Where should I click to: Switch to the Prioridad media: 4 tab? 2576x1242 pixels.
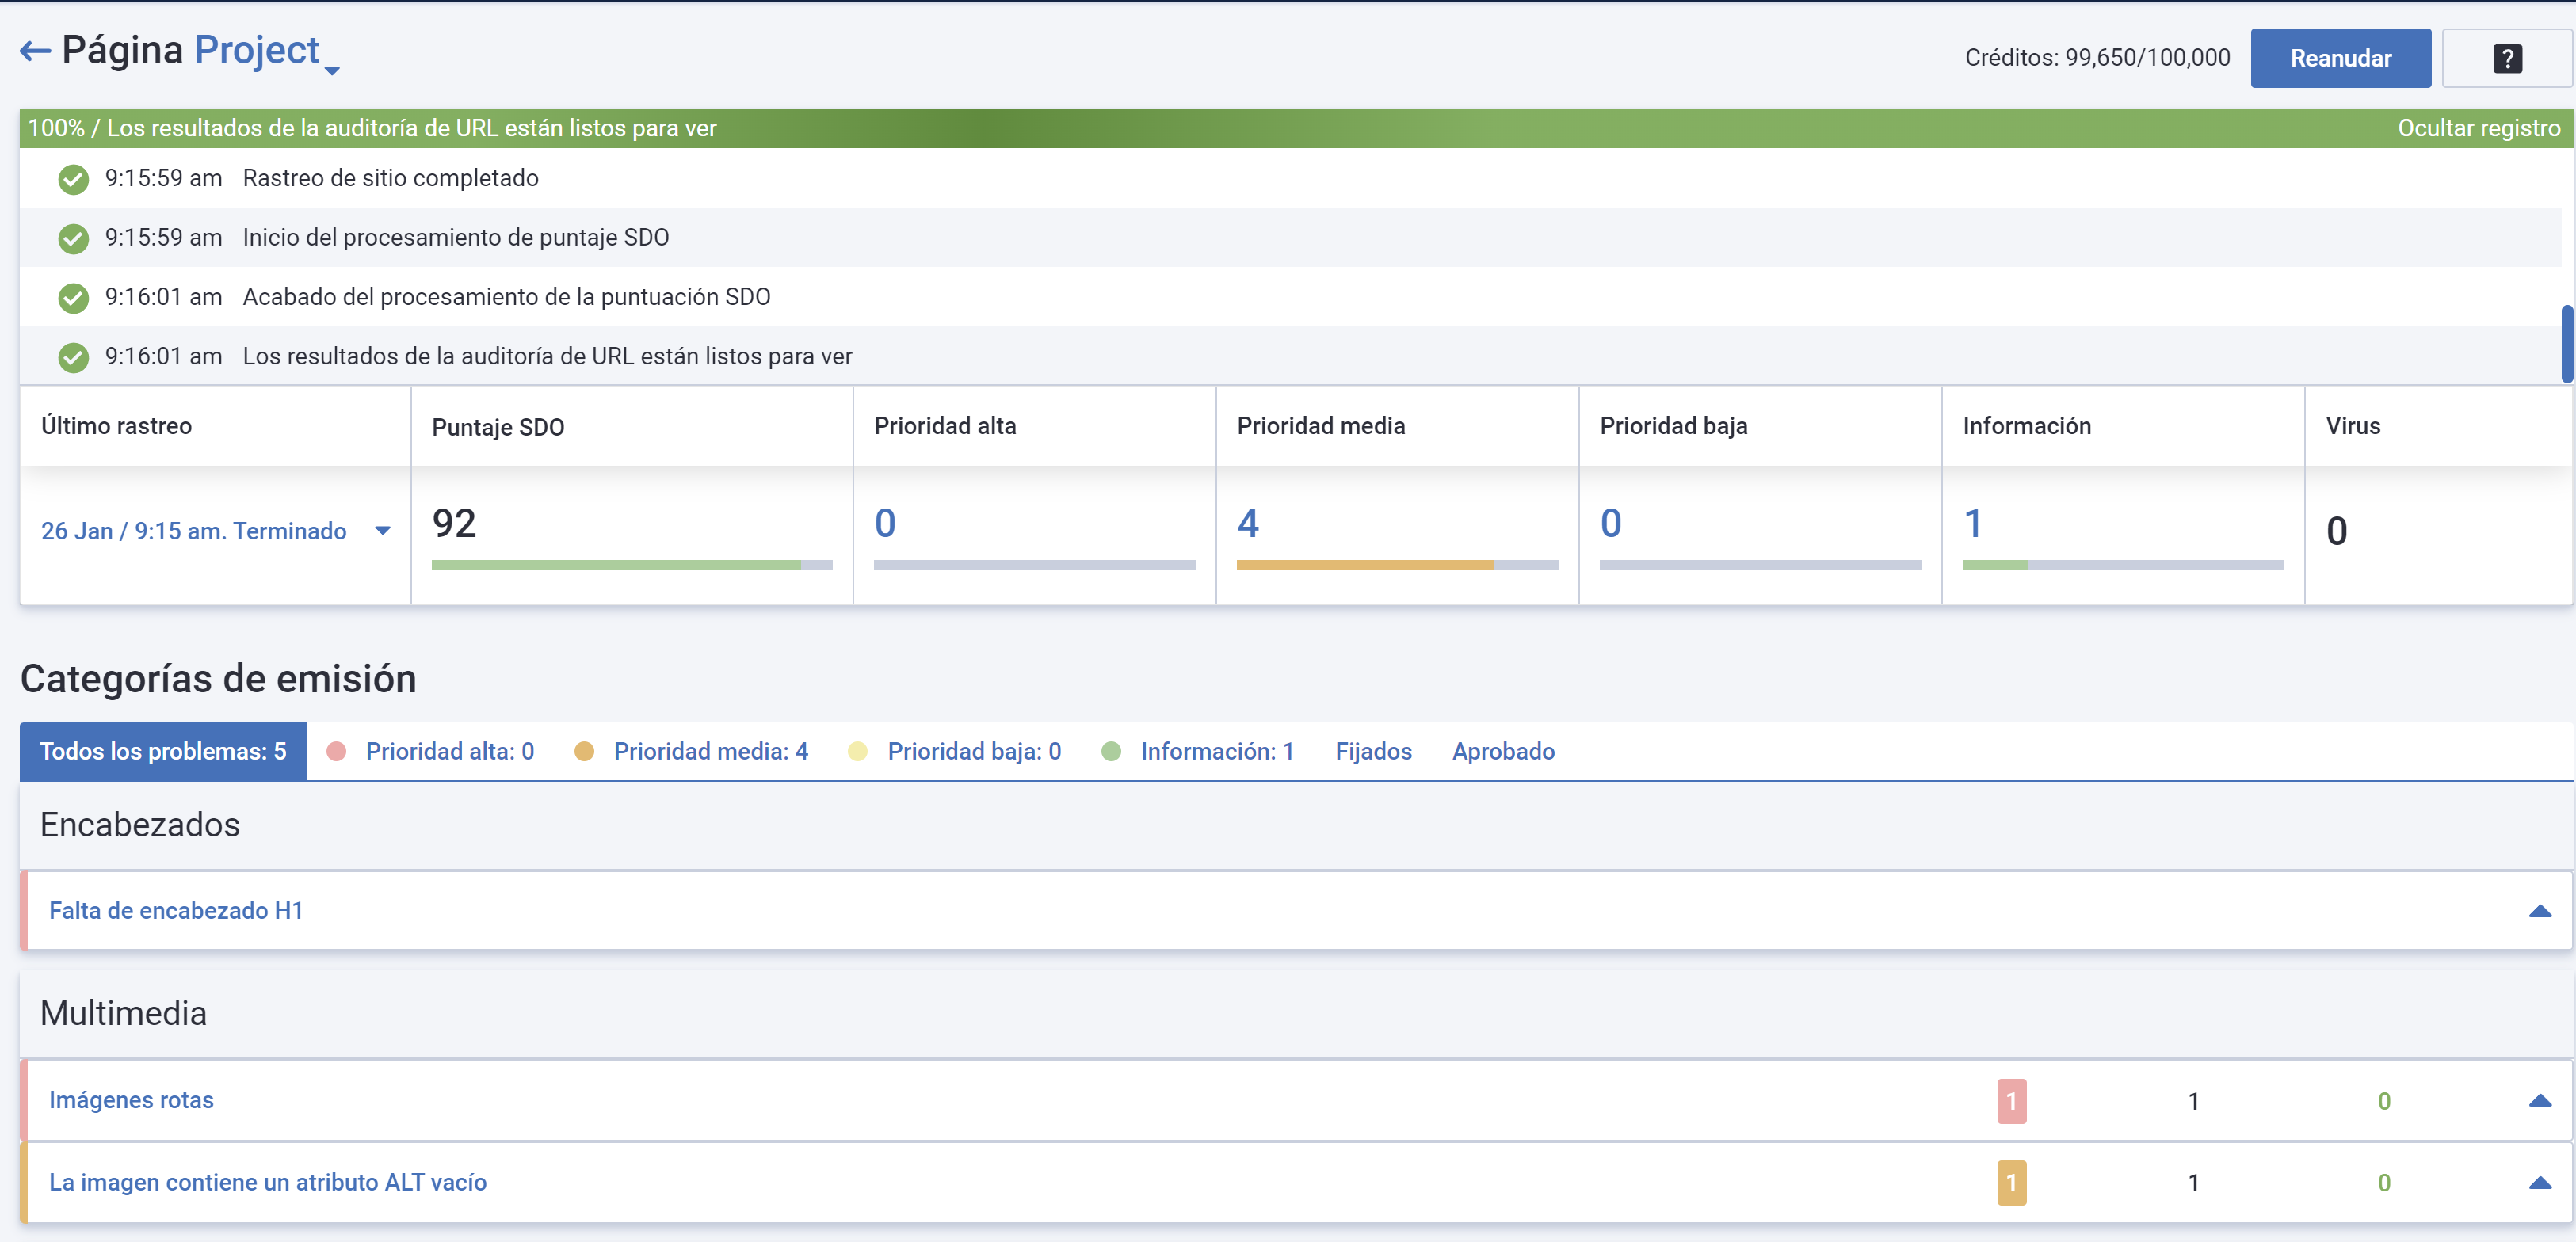pyautogui.click(x=710, y=751)
